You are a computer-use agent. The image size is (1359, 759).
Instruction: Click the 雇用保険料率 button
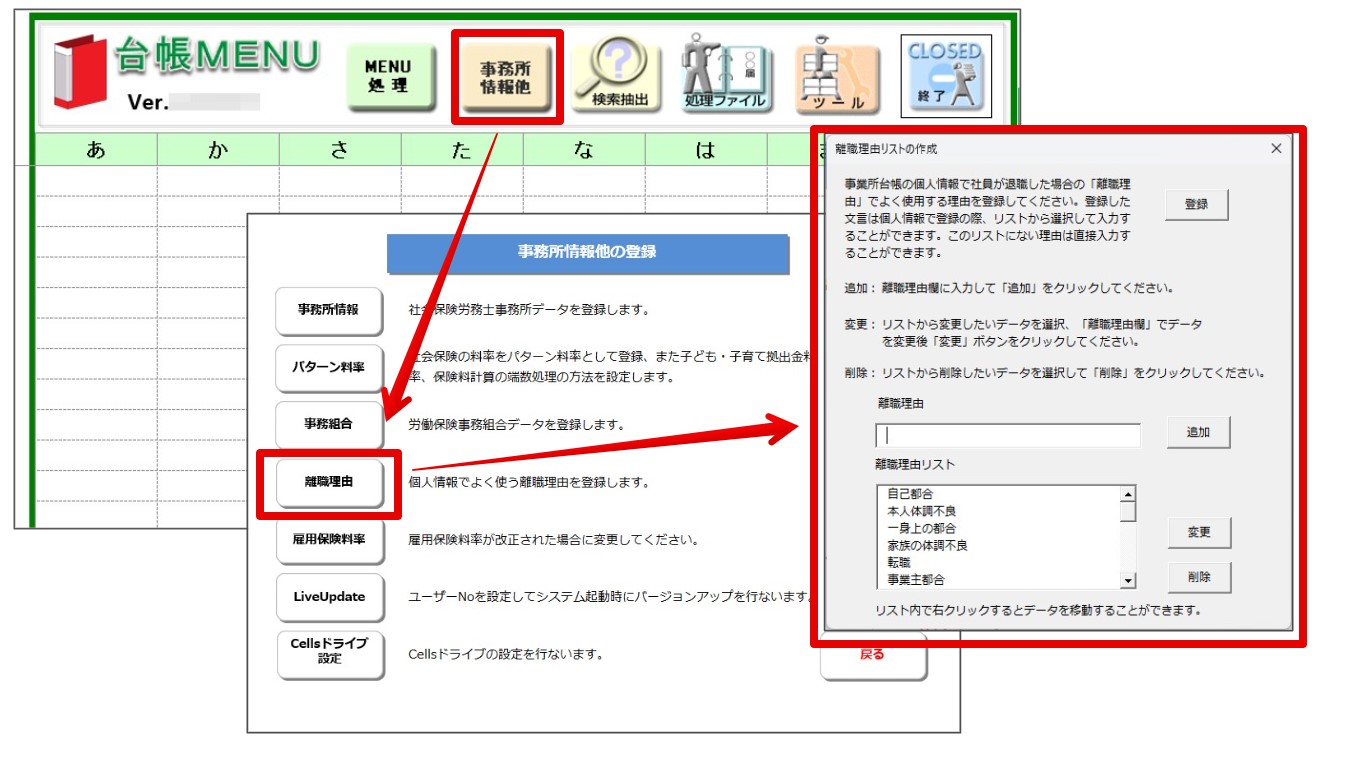pos(329,540)
